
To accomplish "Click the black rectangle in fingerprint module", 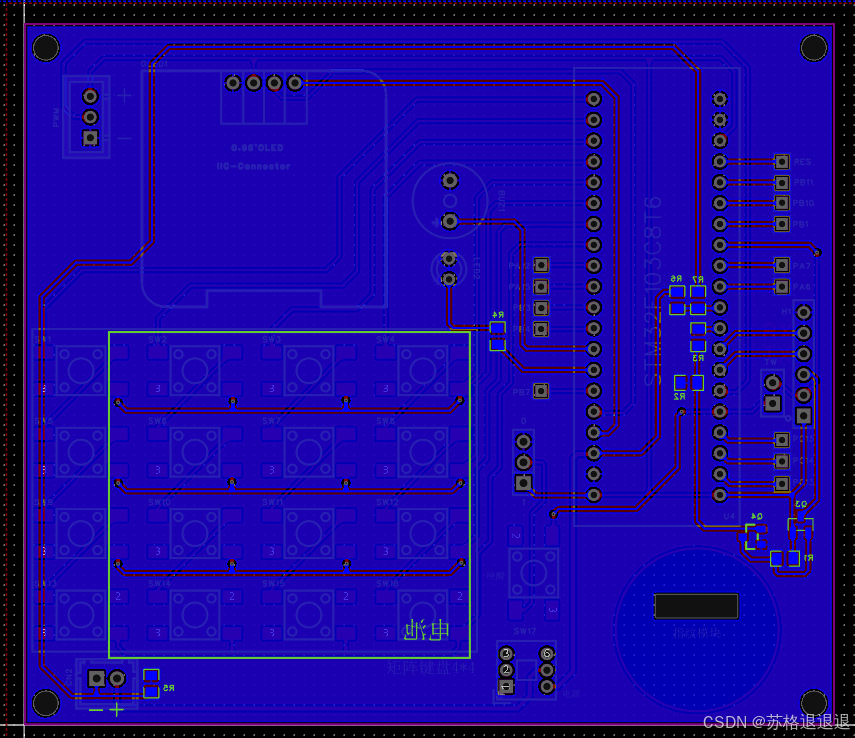I will coord(696,606).
